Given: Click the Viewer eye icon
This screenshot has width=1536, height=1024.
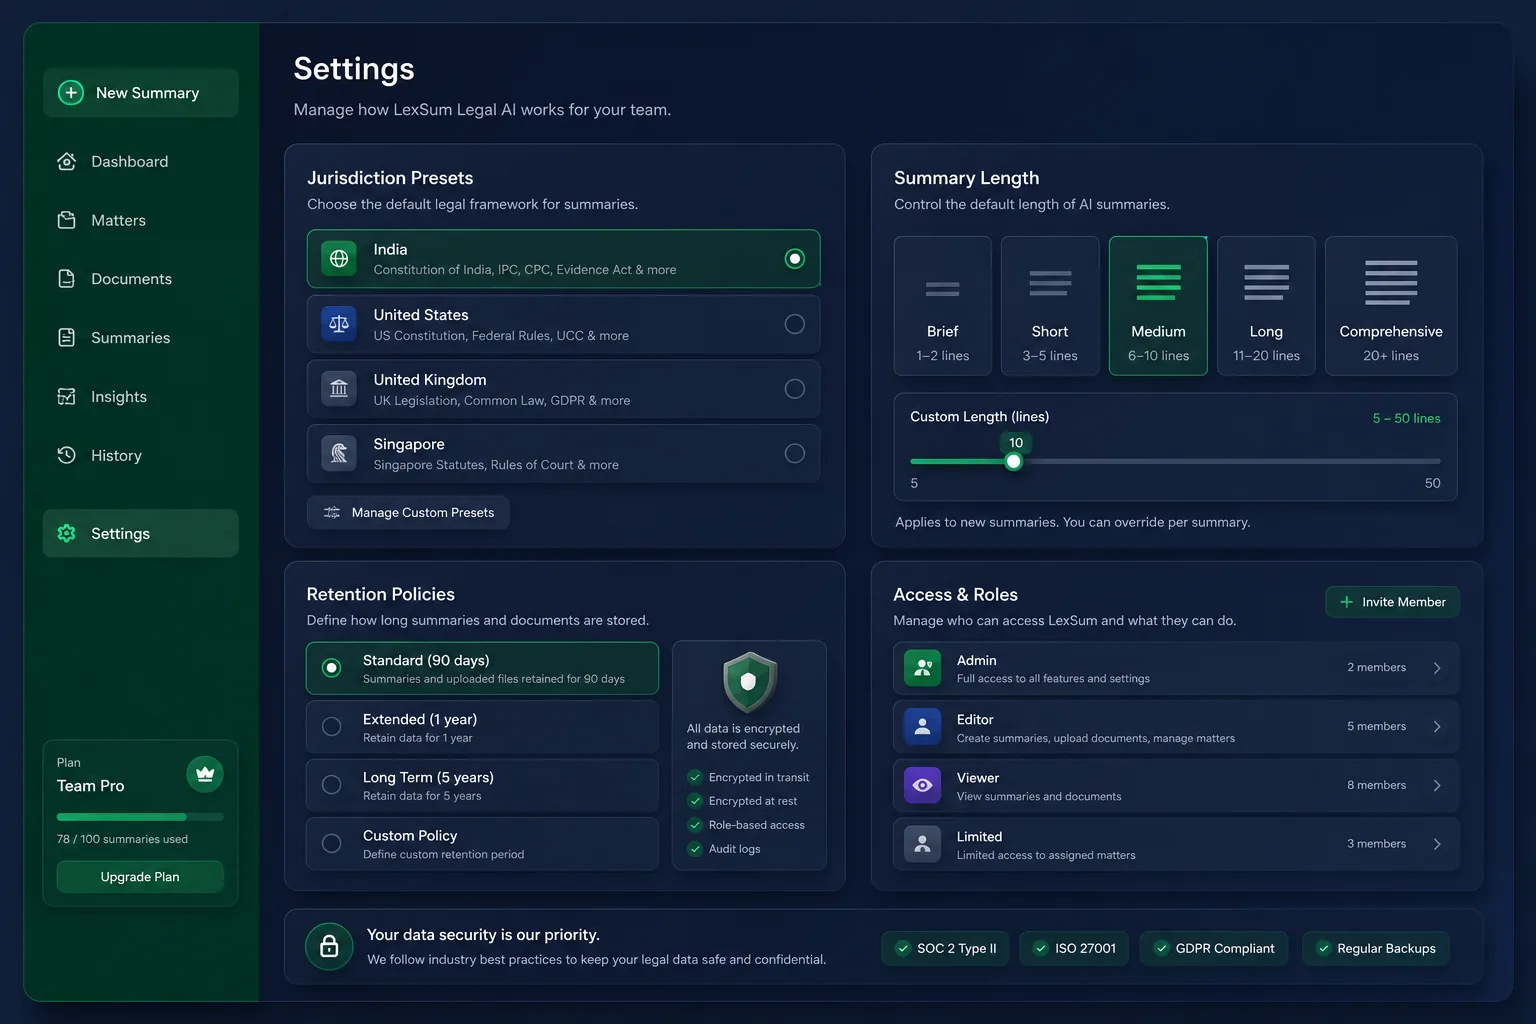Looking at the screenshot, I should pyautogui.click(x=922, y=785).
